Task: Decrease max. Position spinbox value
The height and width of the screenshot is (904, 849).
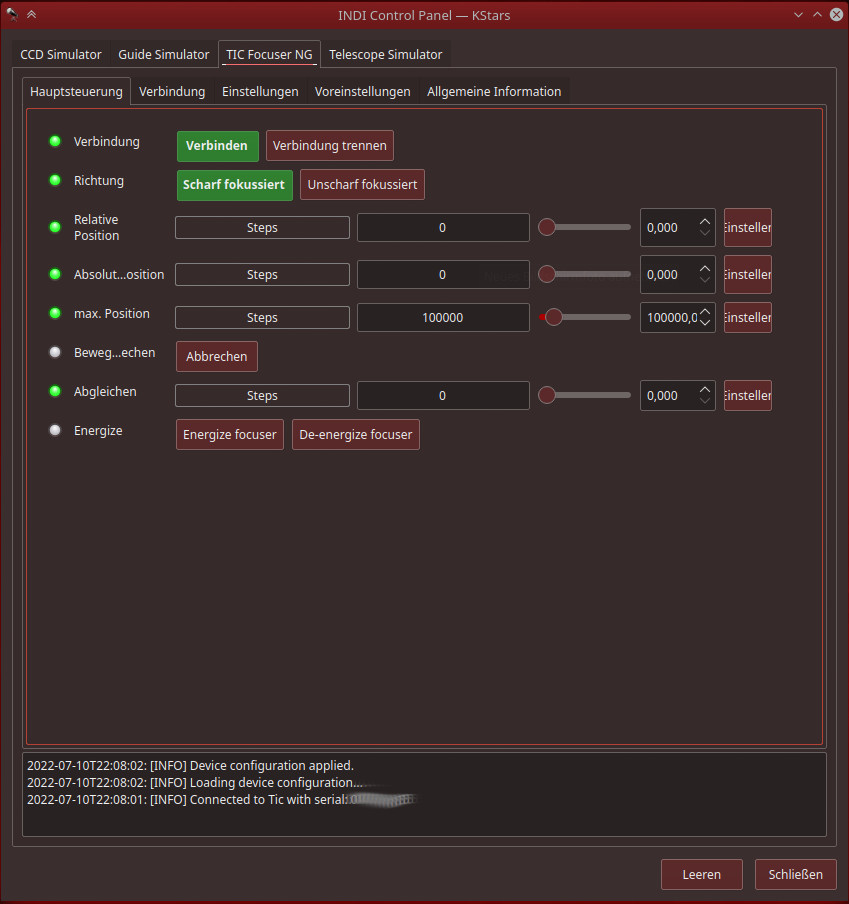Action: [x=705, y=323]
